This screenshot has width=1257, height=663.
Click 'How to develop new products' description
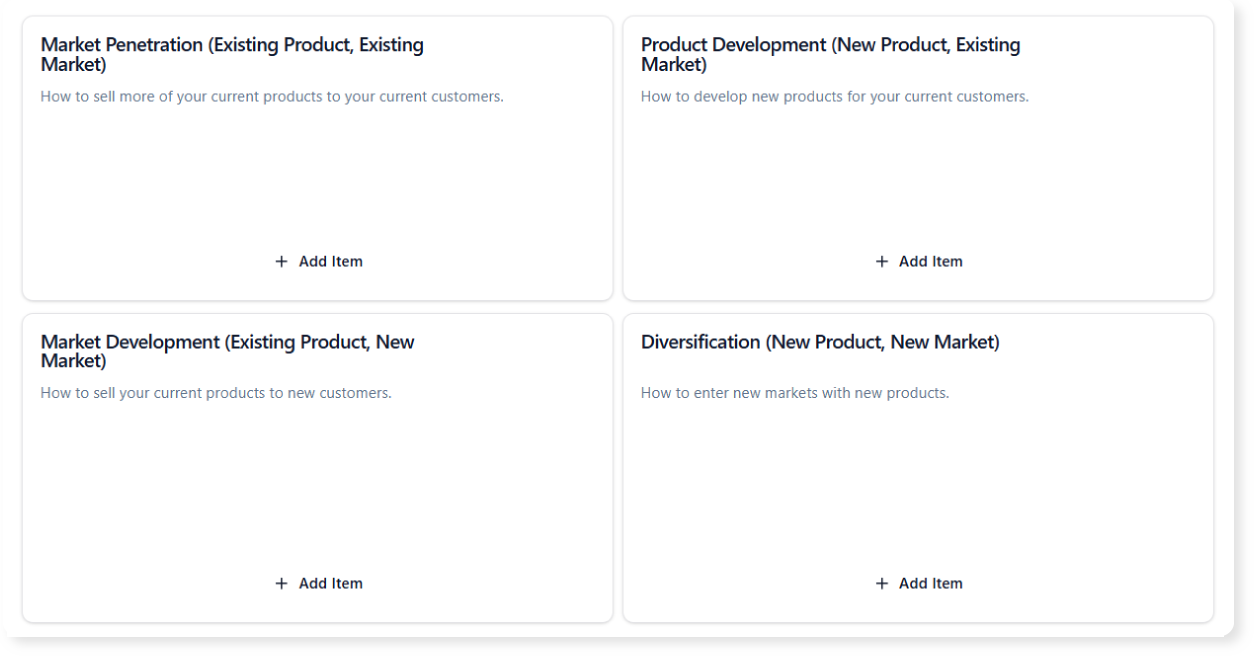click(x=835, y=97)
